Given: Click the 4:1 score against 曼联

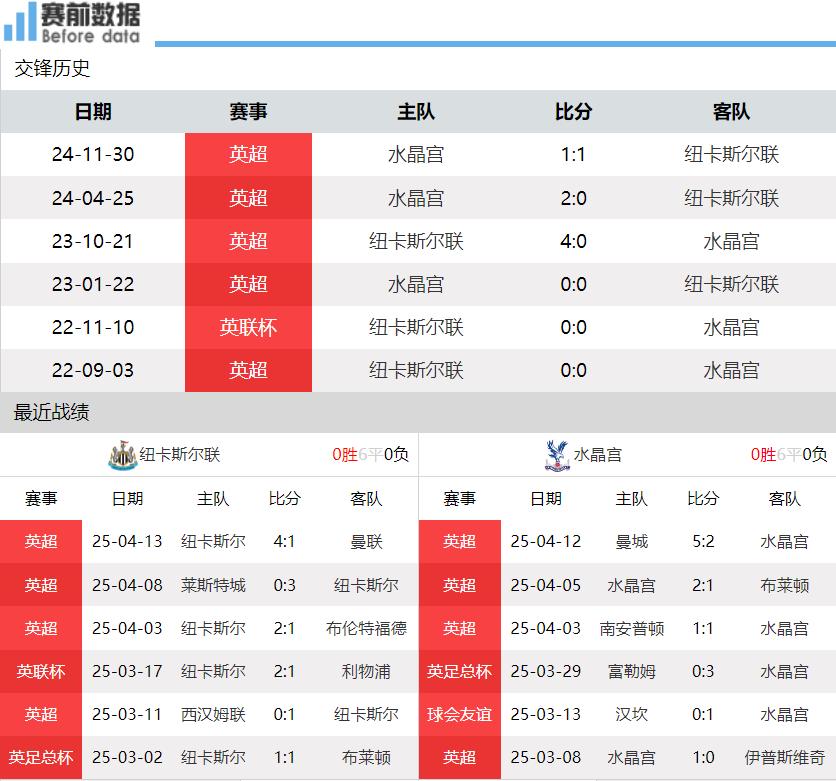Looking at the screenshot, I should (x=284, y=542).
